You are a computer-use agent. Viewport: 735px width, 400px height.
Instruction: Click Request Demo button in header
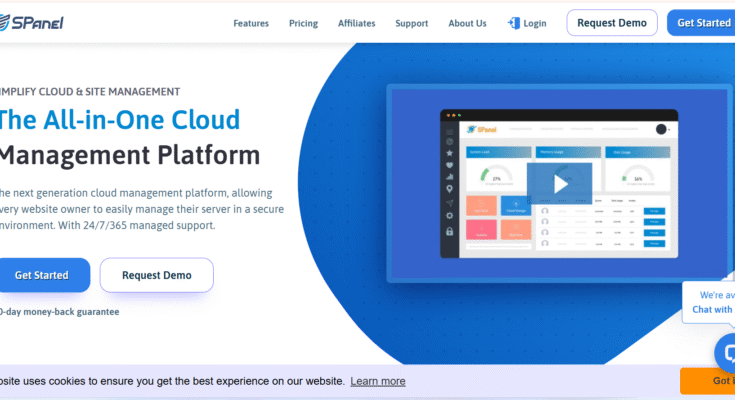612,23
